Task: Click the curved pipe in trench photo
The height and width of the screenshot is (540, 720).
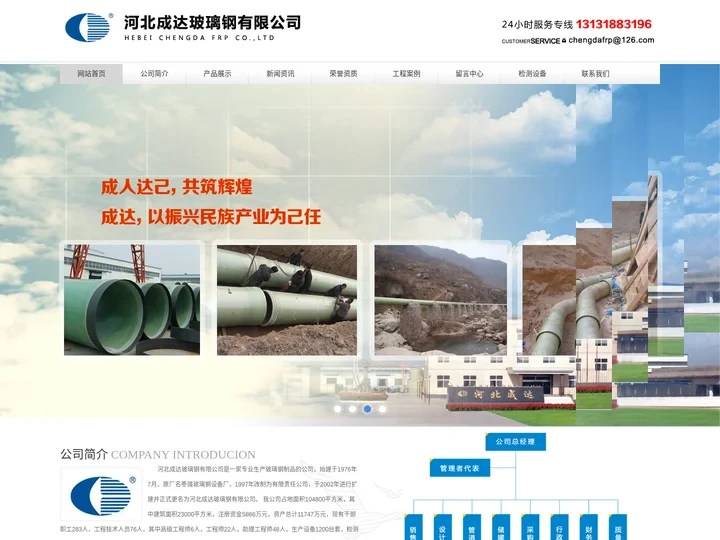Action: click(549, 300)
